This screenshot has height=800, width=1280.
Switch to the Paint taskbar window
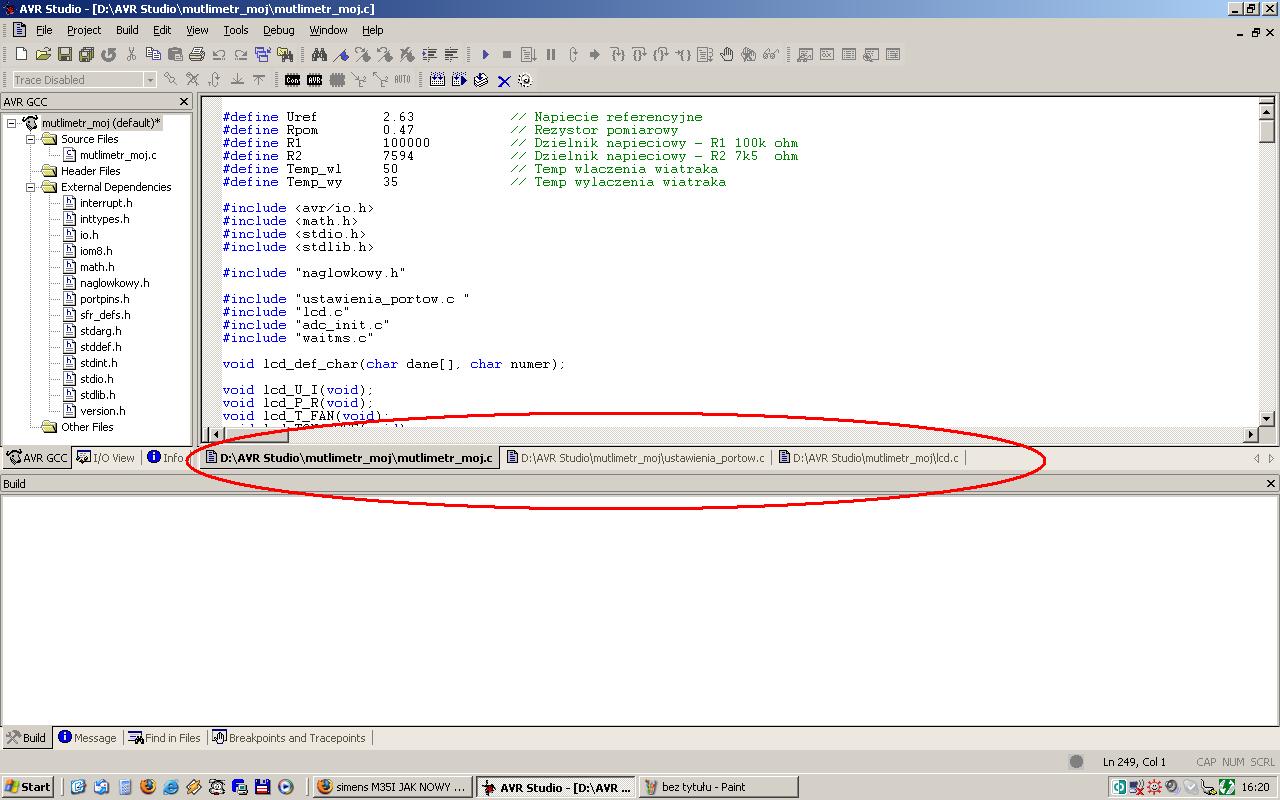pos(717,787)
